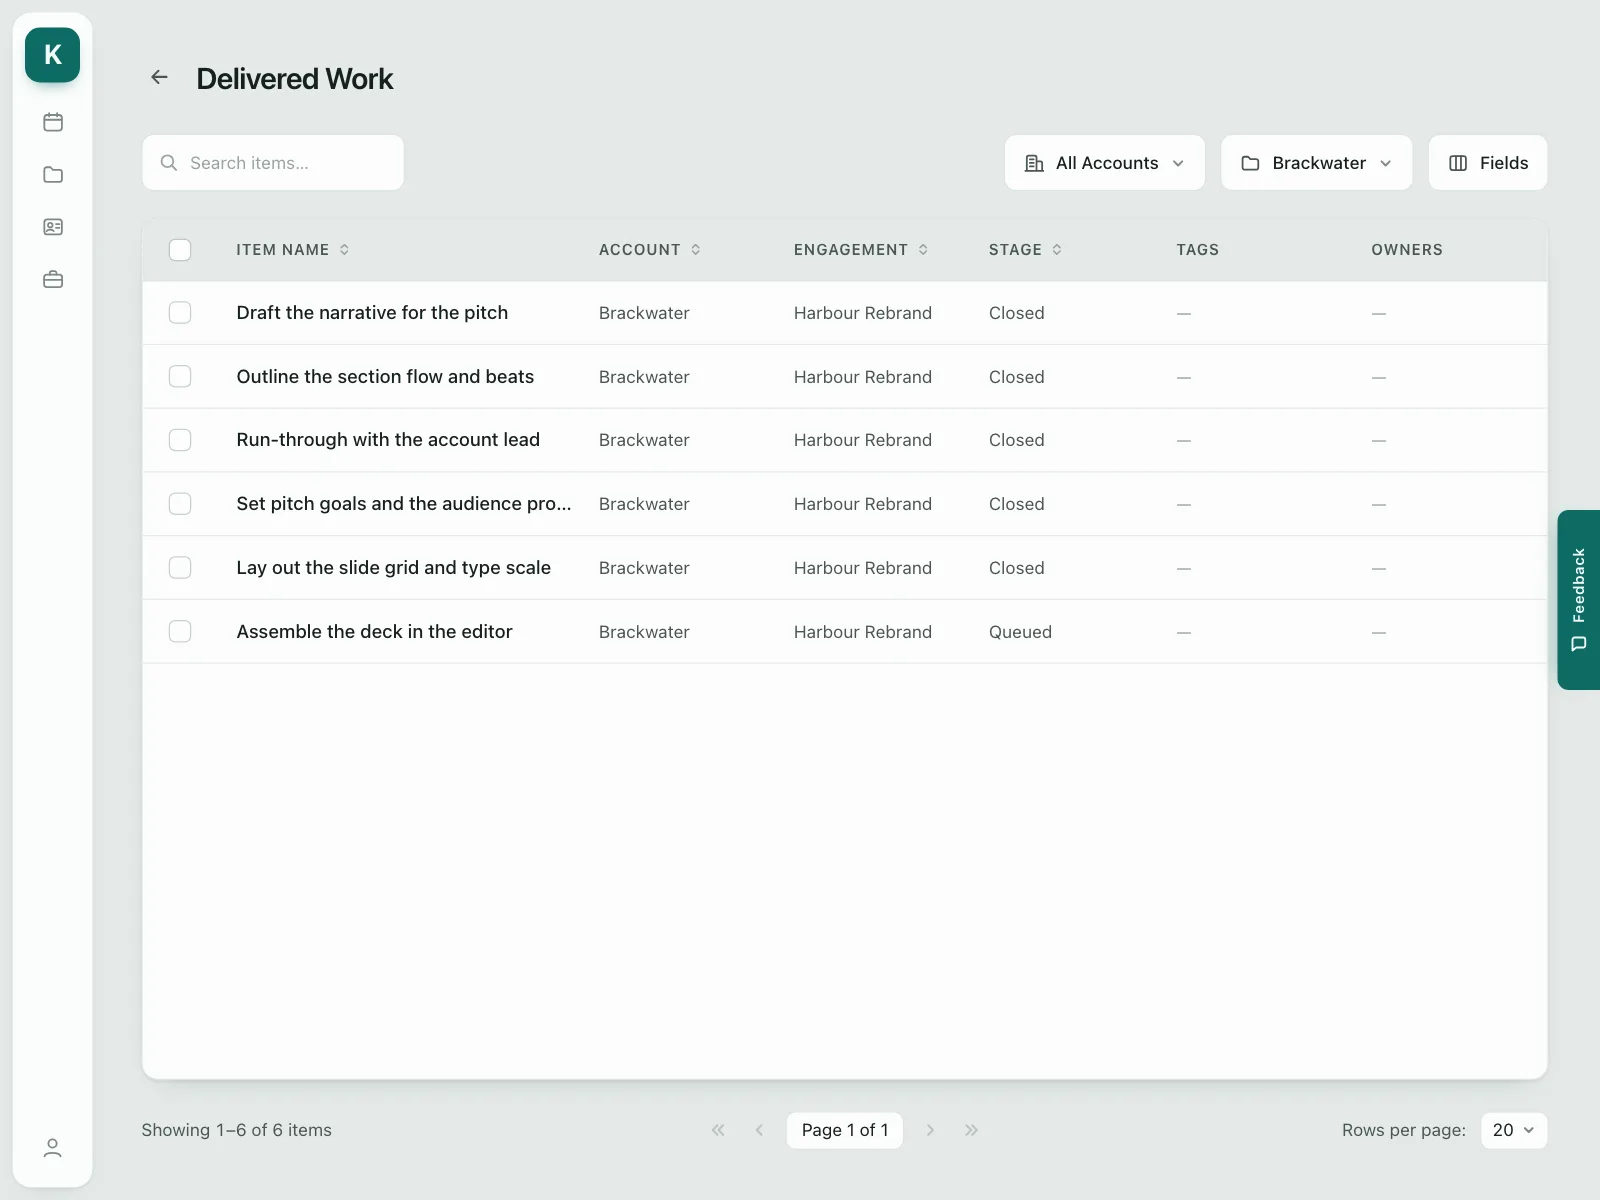Open 'Assemble the deck in the editor'
The image size is (1600, 1200).
(374, 632)
